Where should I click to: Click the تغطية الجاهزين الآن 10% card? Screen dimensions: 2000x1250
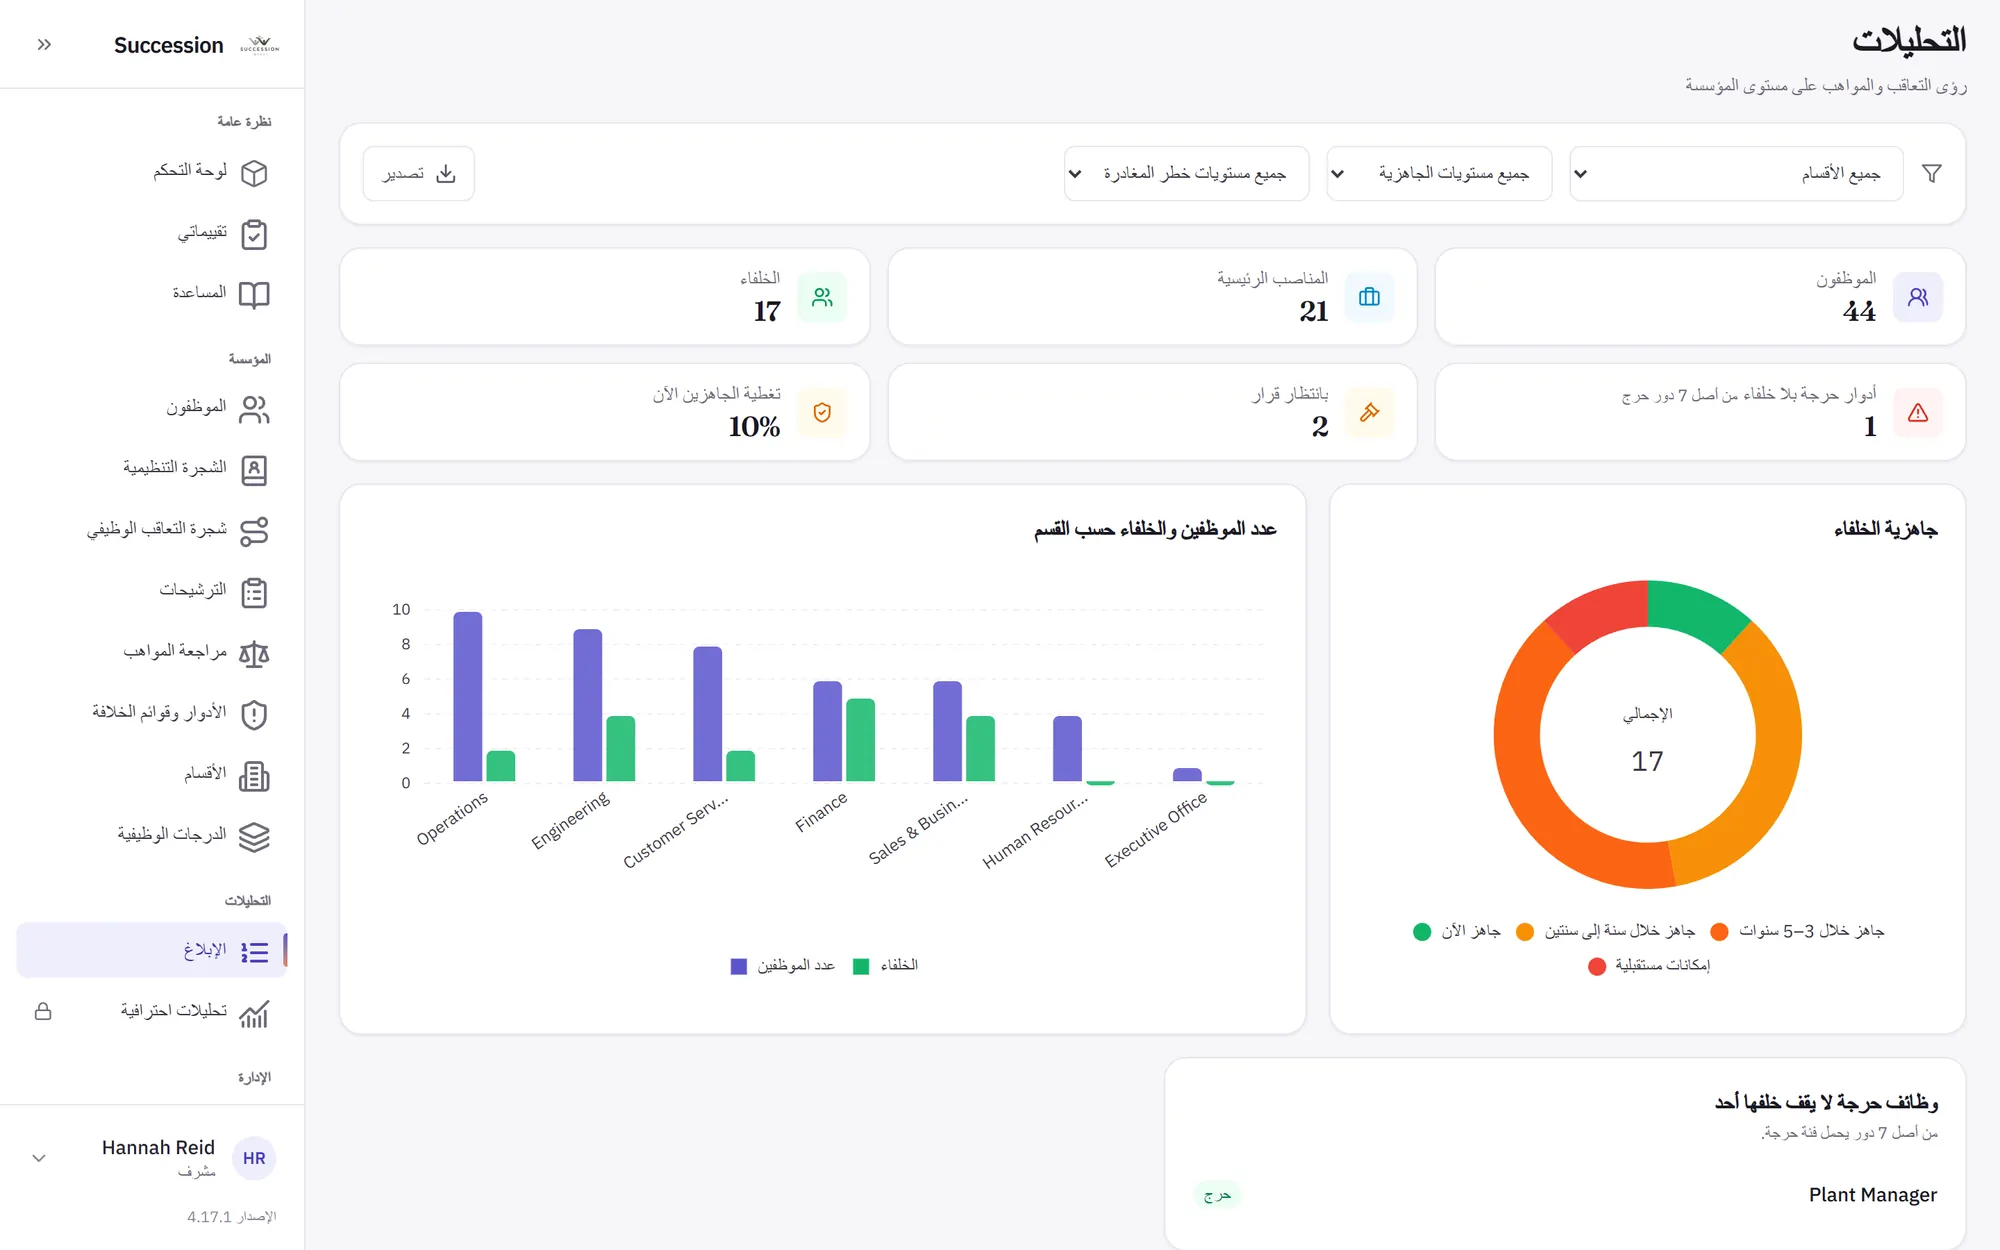[604, 412]
